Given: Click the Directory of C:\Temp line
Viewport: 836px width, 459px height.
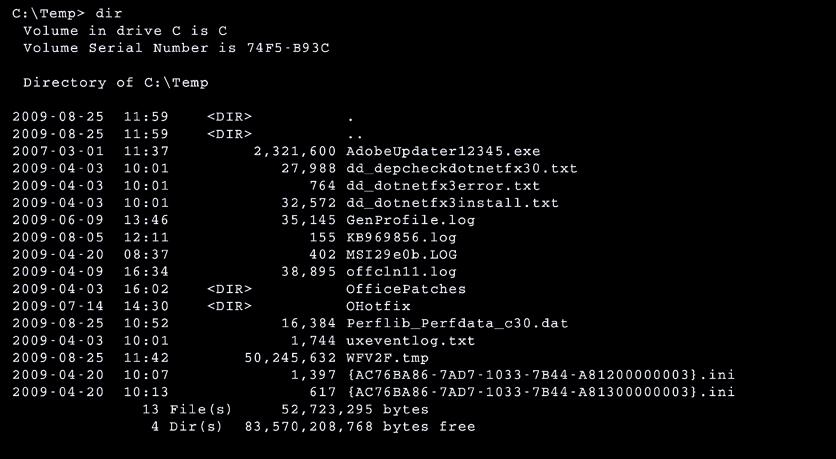Looking at the screenshot, I should click(116, 83).
